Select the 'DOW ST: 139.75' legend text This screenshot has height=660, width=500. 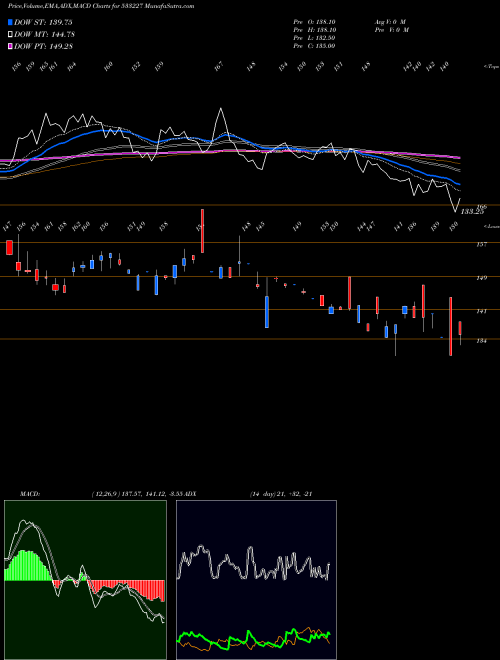[x=43, y=22]
